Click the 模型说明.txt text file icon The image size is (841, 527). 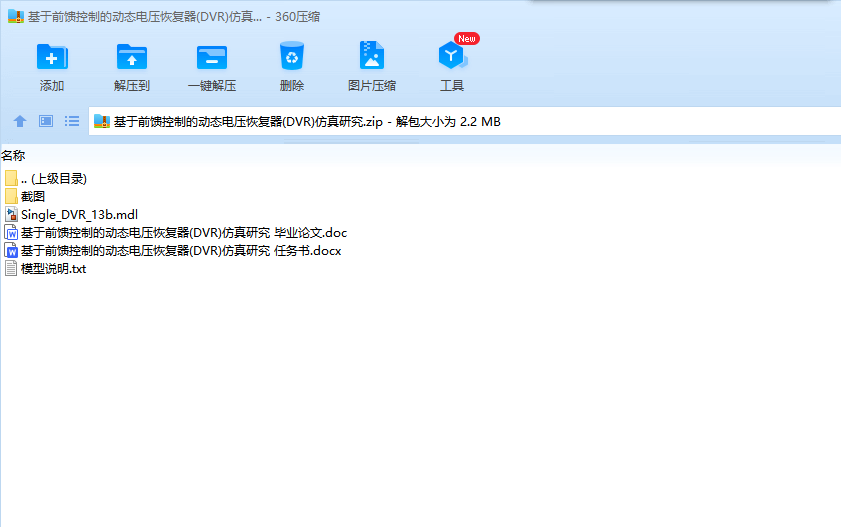click(11, 269)
